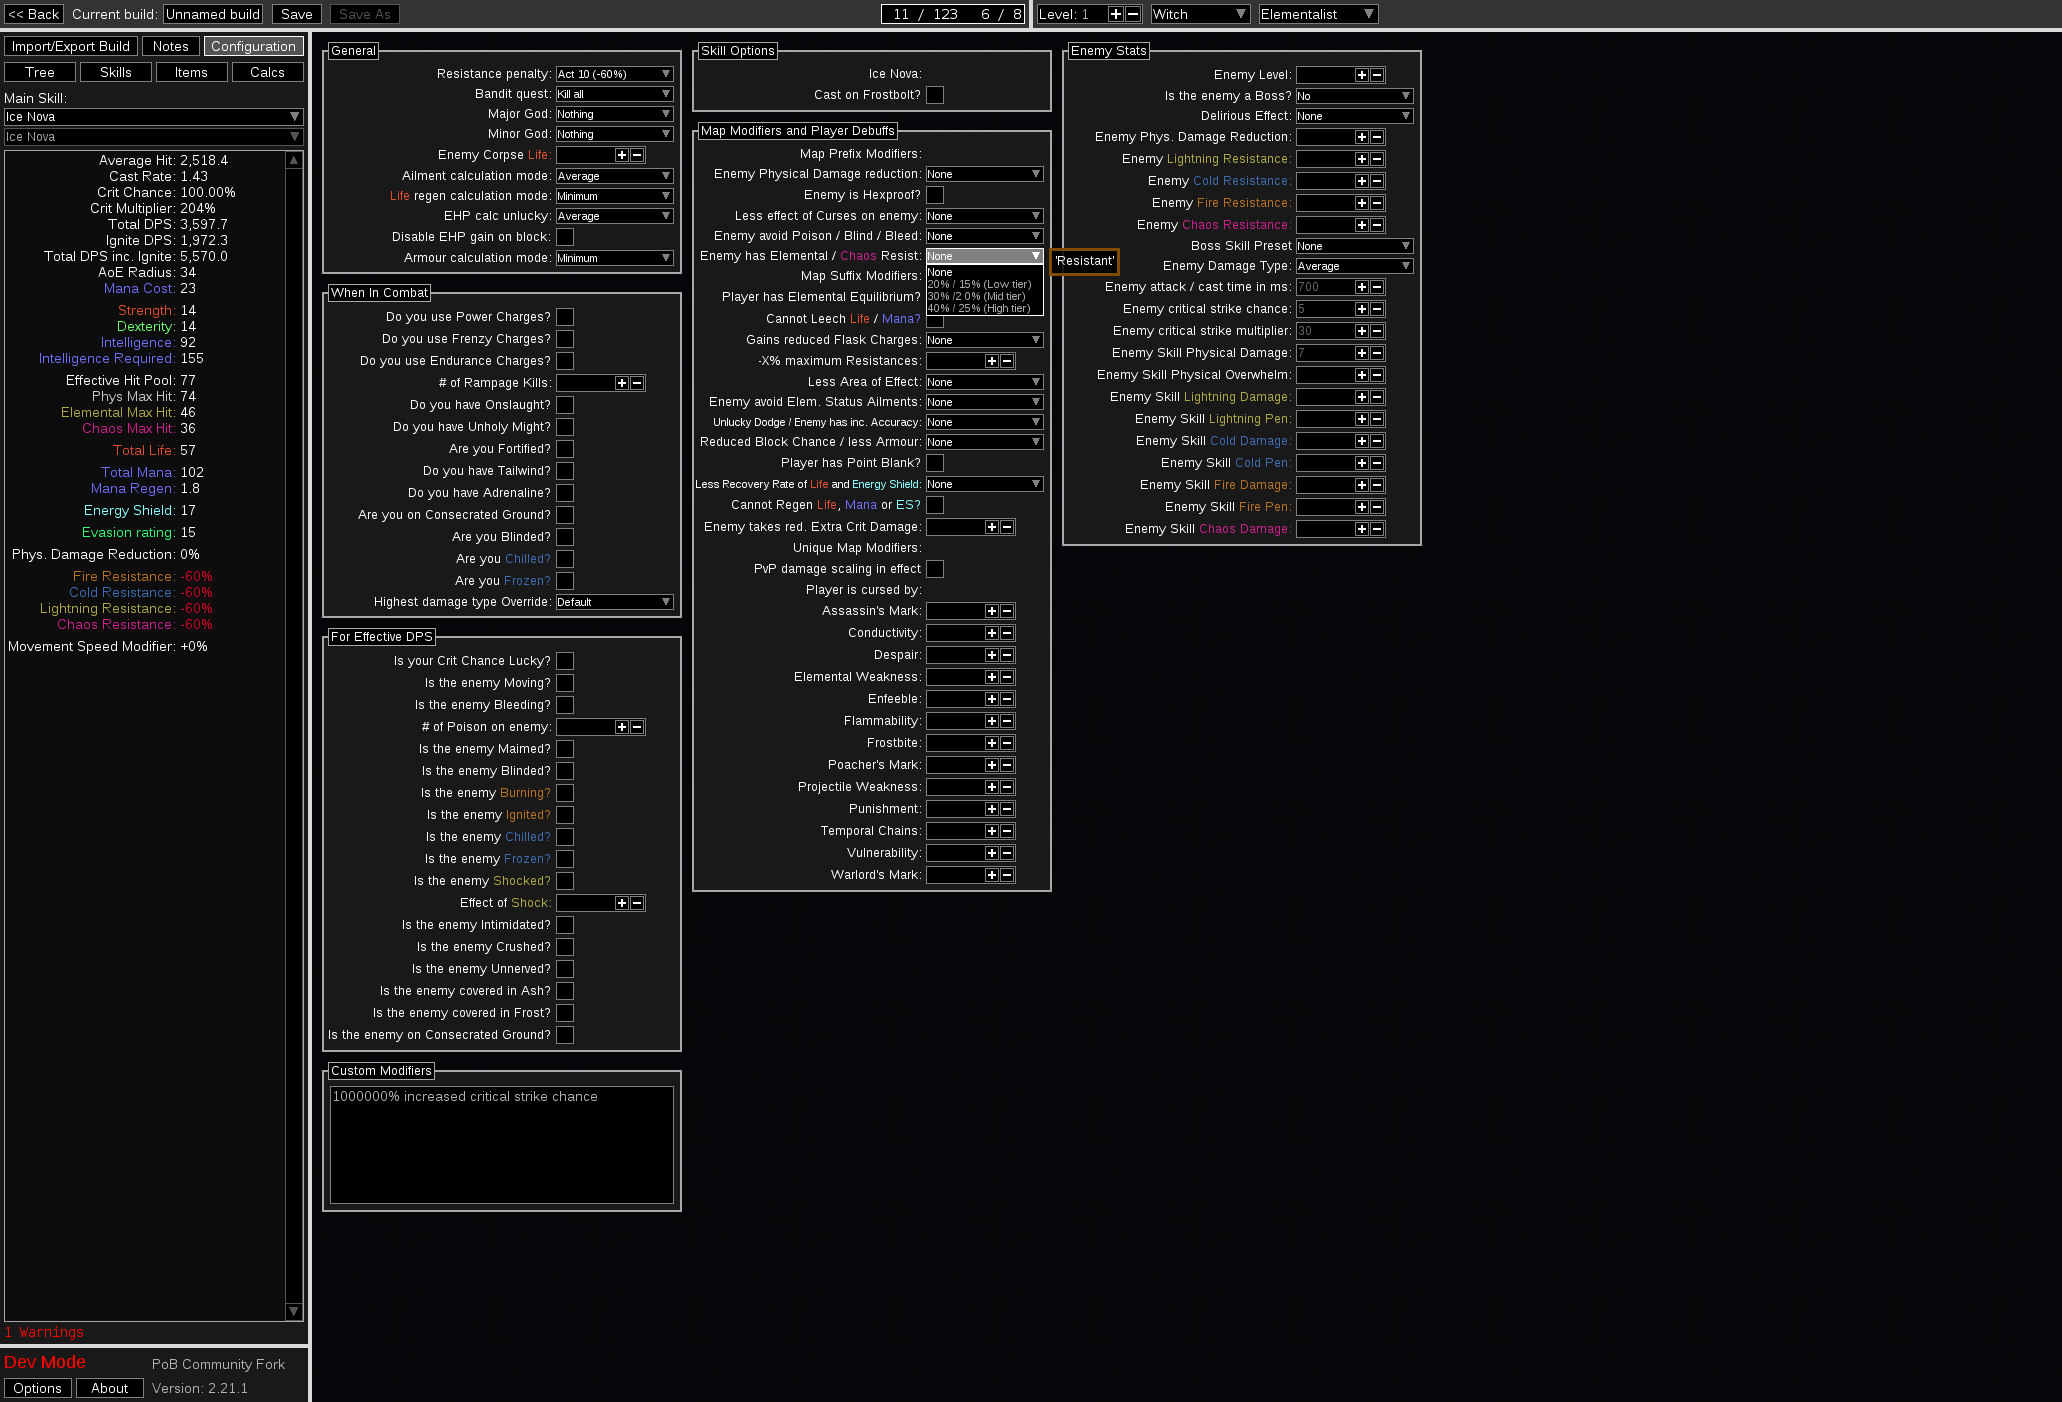Screen dimensions: 2062x1402
Task: Decrease Effect of Shock value
Action: pyautogui.click(x=638, y=903)
